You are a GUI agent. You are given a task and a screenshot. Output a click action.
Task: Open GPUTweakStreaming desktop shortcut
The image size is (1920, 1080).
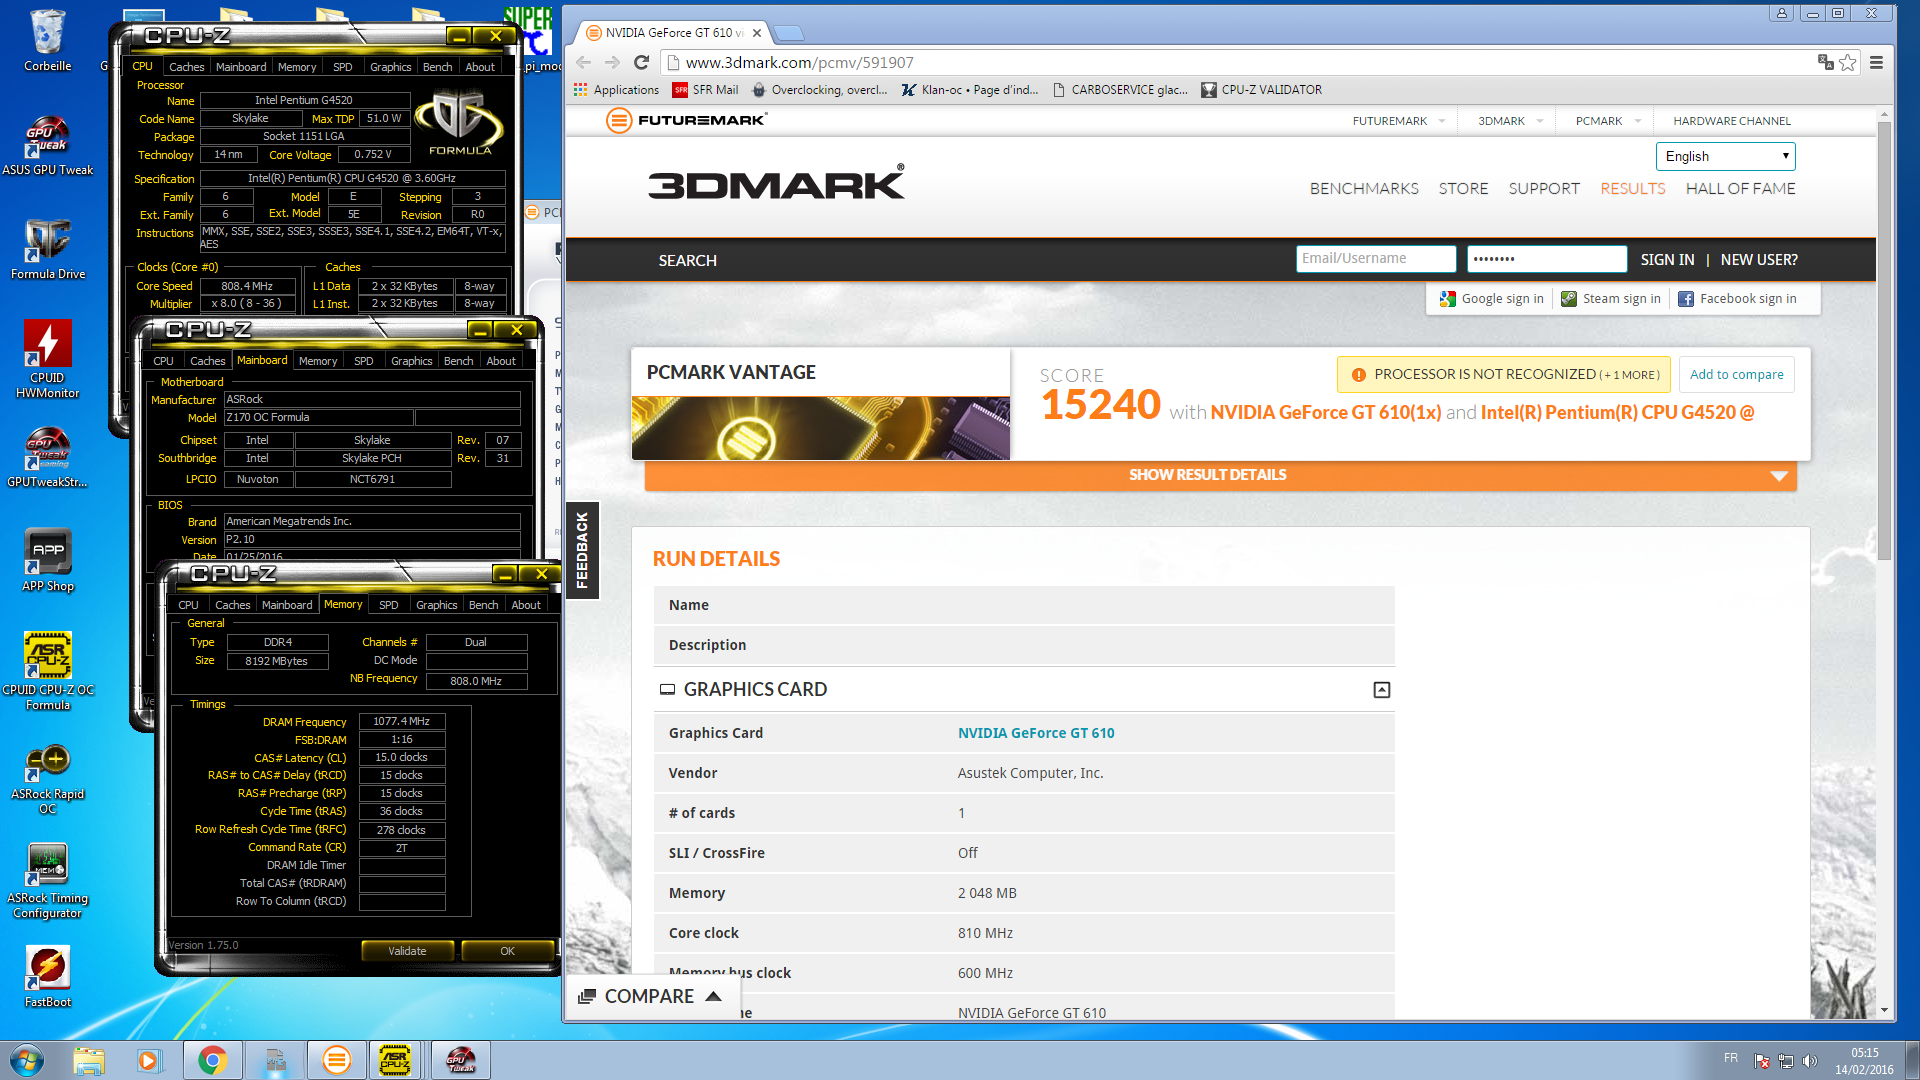tap(47, 458)
